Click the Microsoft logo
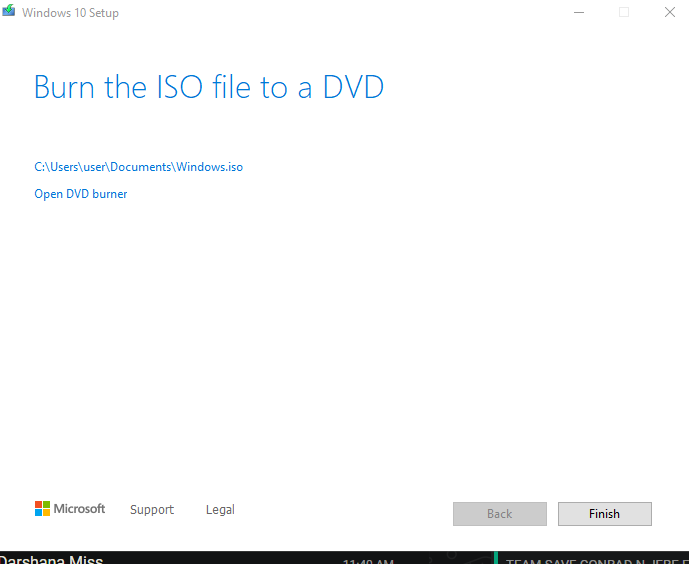Screen dimensions: 689x564 pyautogui.click(x=70, y=509)
